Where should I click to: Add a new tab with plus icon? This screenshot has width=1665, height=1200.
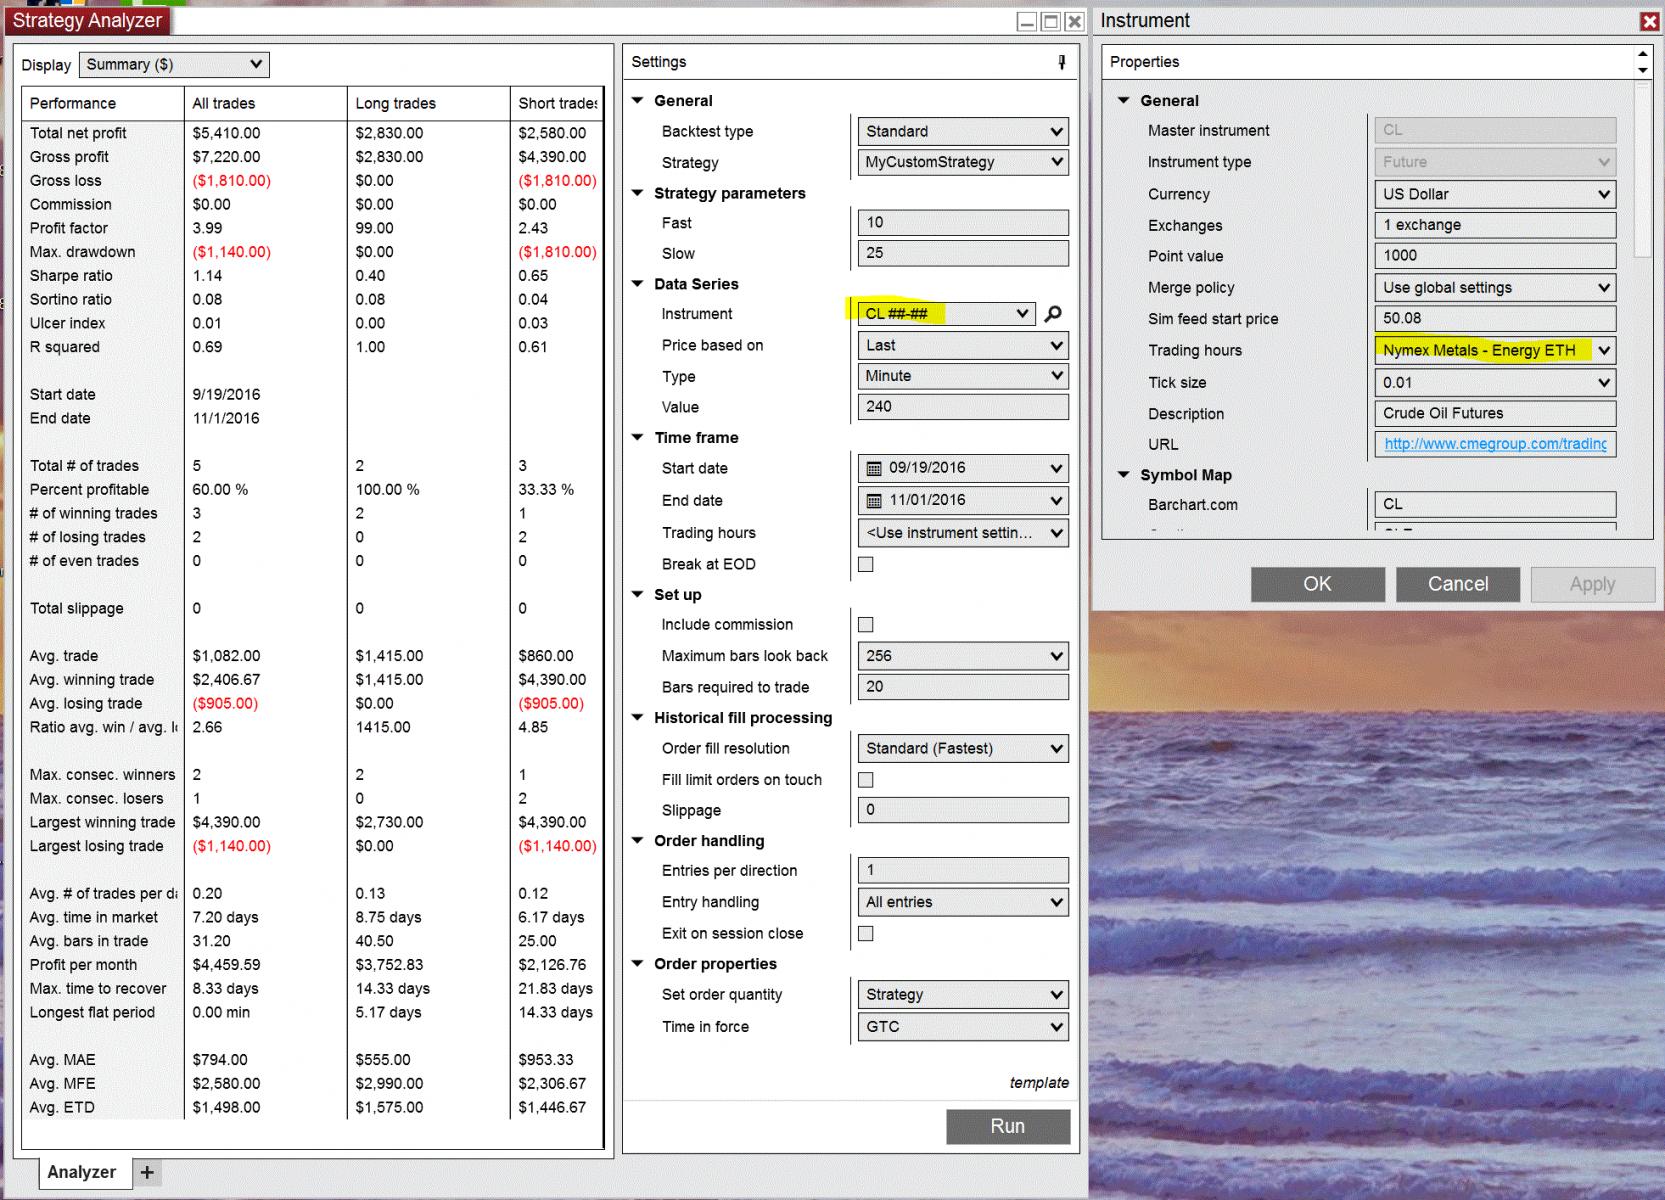(147, 1172)
